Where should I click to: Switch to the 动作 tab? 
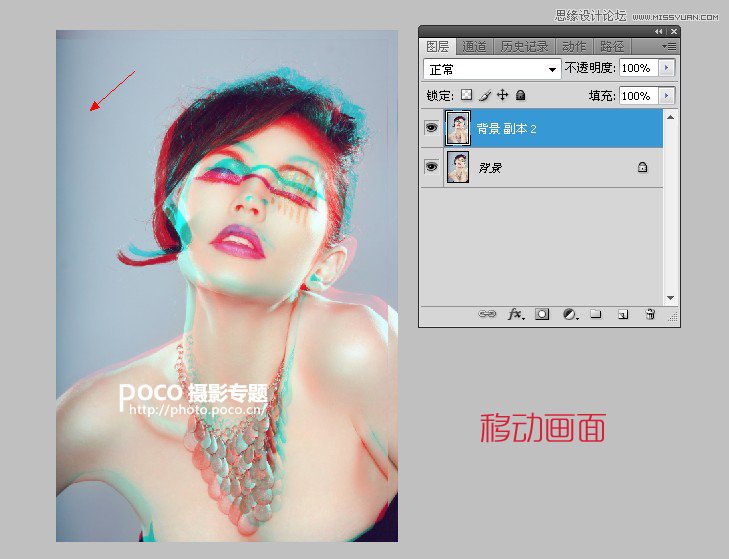pos(574,47)
